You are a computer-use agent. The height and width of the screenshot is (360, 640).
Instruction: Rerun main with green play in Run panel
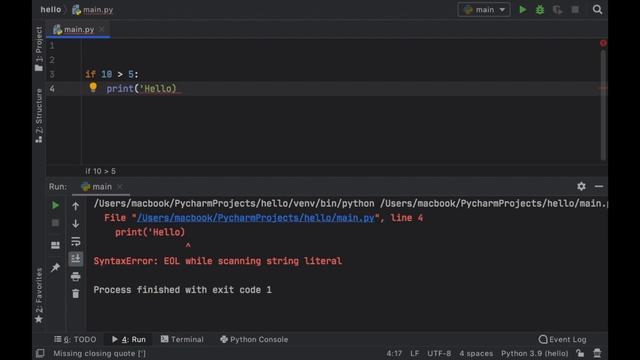pyautogui.click(x=55, y=205)
